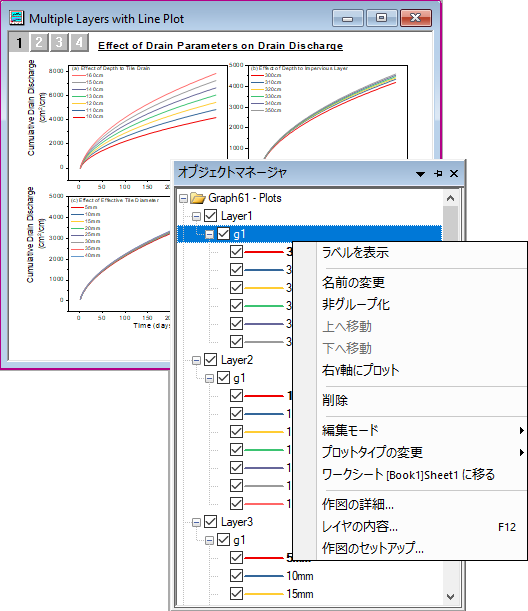Viewport: 528px width, 611px height.
Task: Toggle the g1 checkbox under Layer3
Action: pos(223,539)
